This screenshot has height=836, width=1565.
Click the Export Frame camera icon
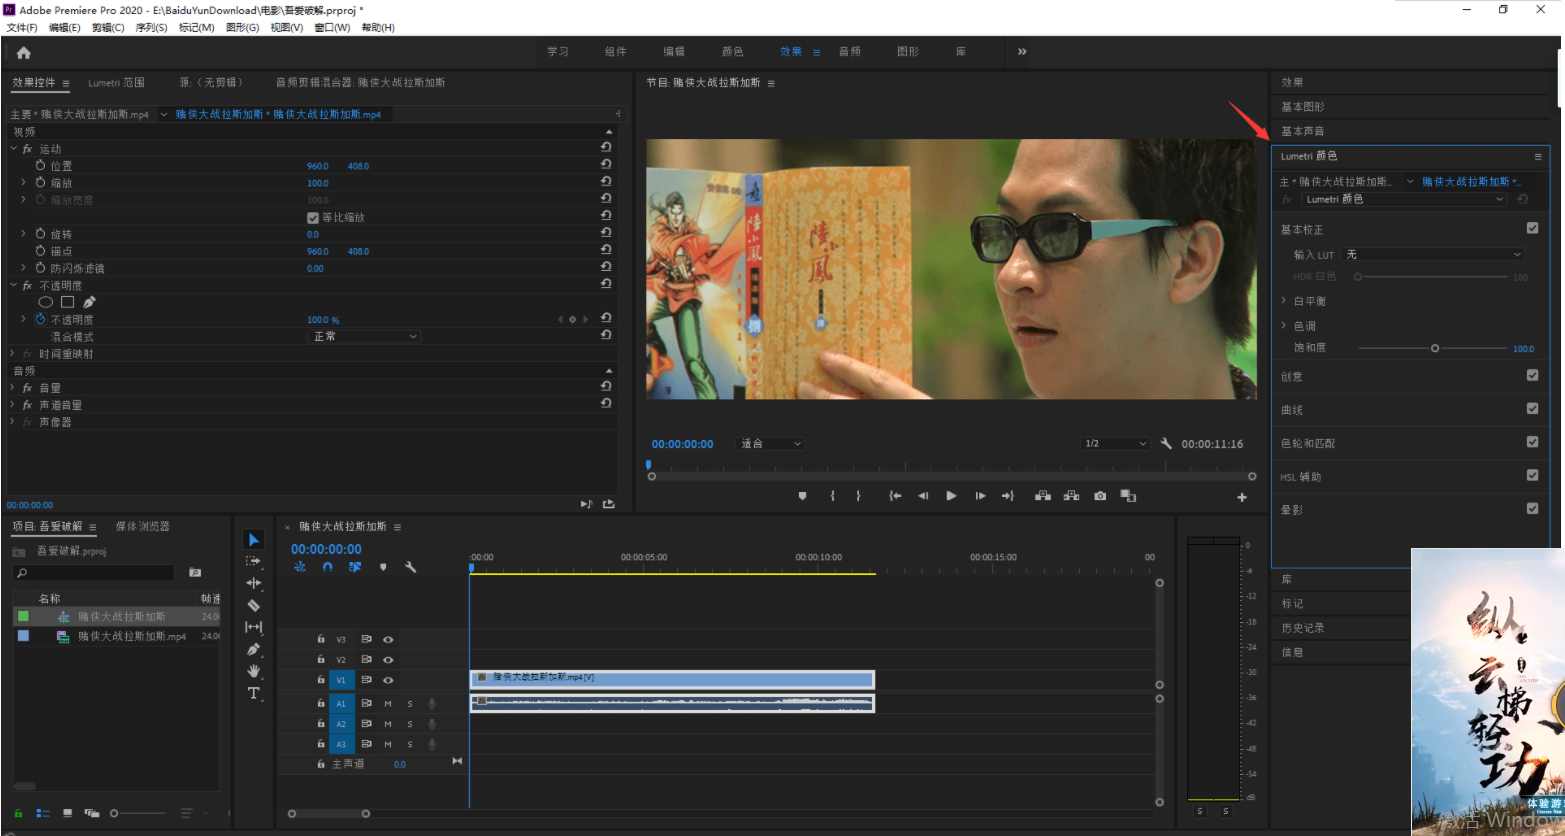tap(1100, 496)
